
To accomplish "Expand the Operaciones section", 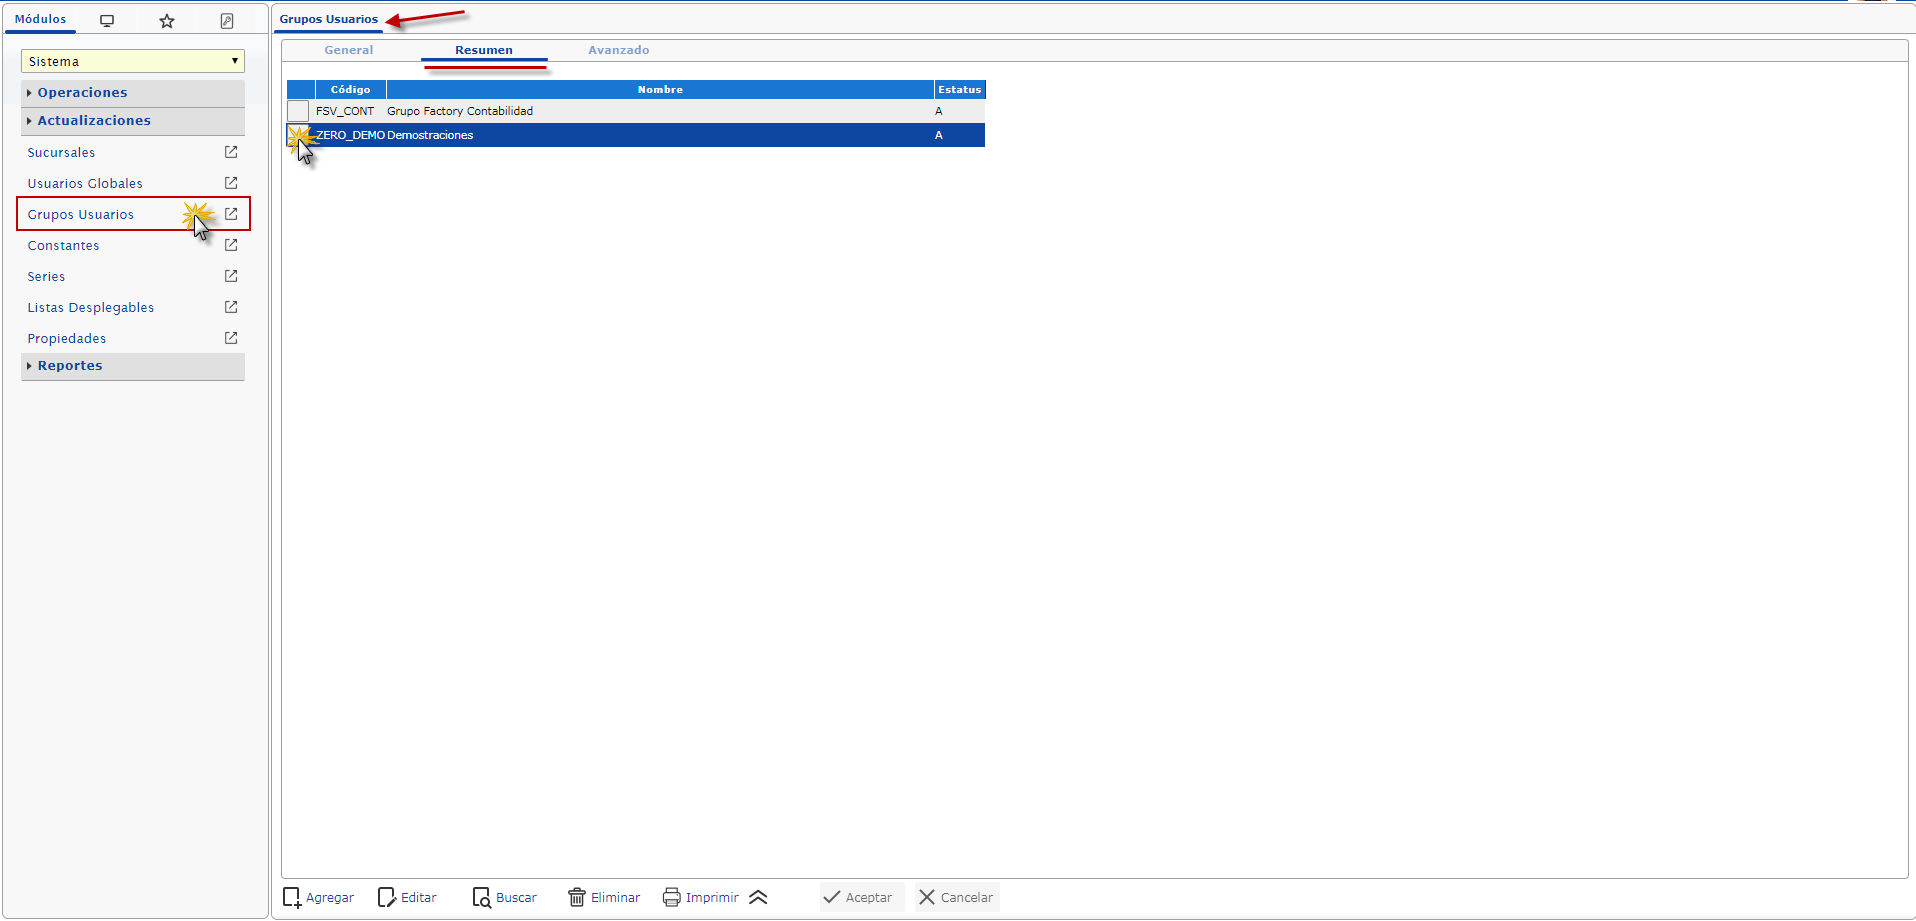I will [x=133, y=93].
